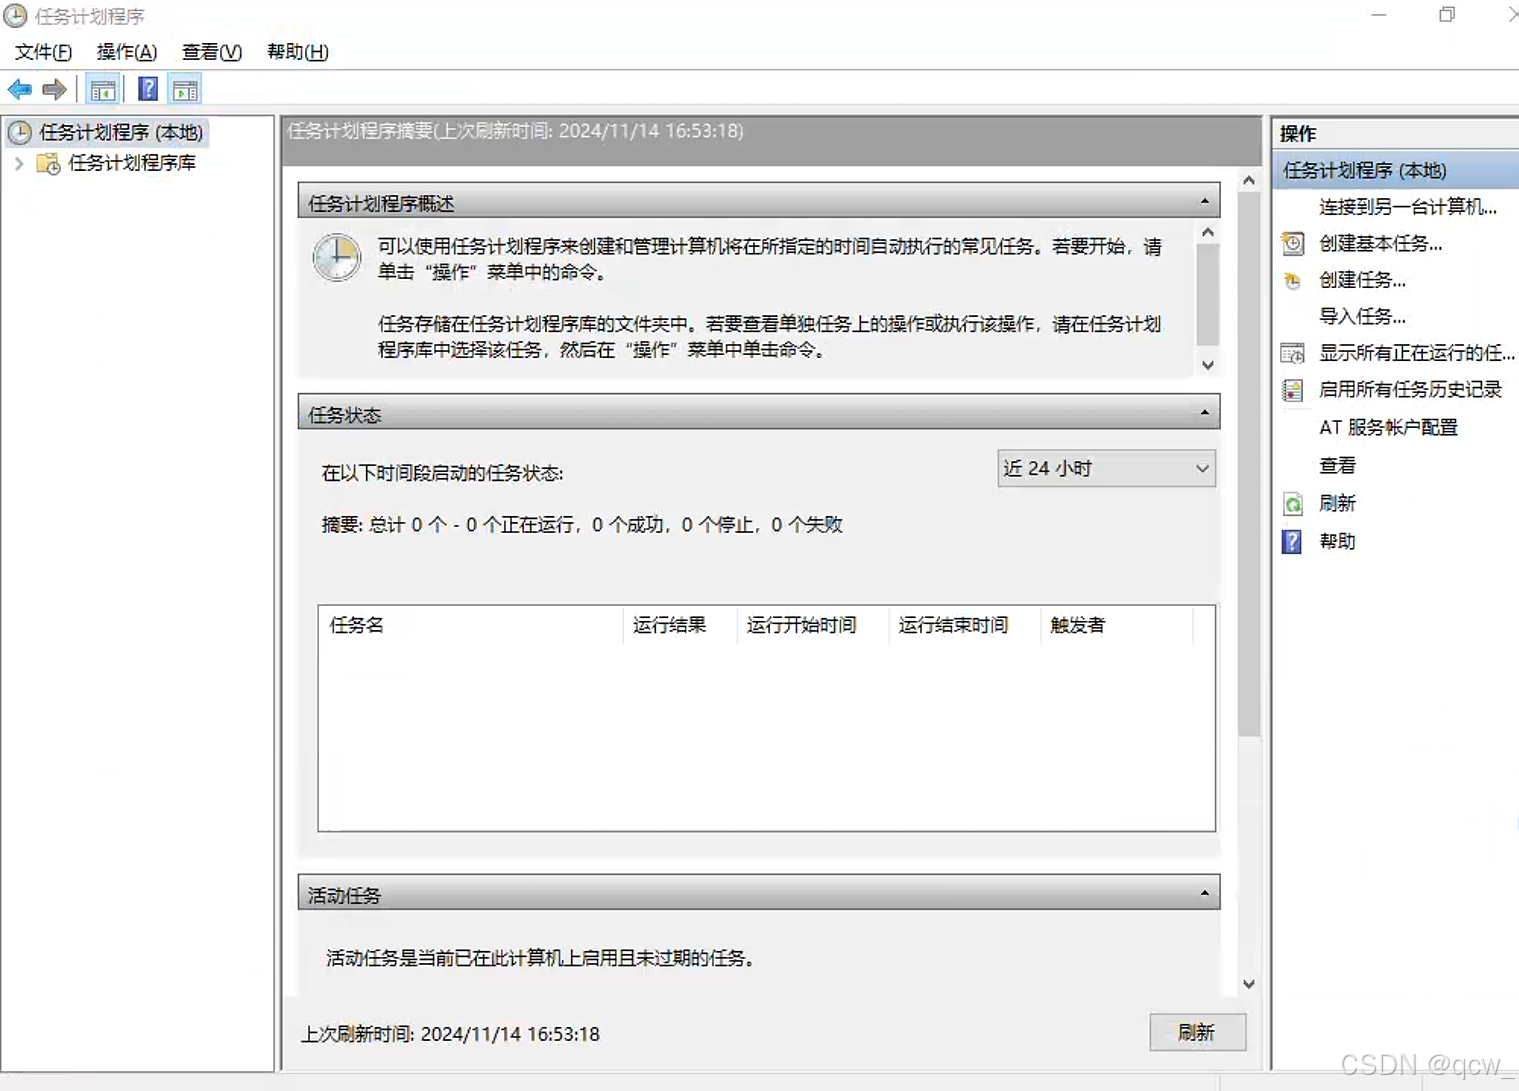Open the 文件(F) menu
Screen dimensions: 1519x1091
coord(43,52)
